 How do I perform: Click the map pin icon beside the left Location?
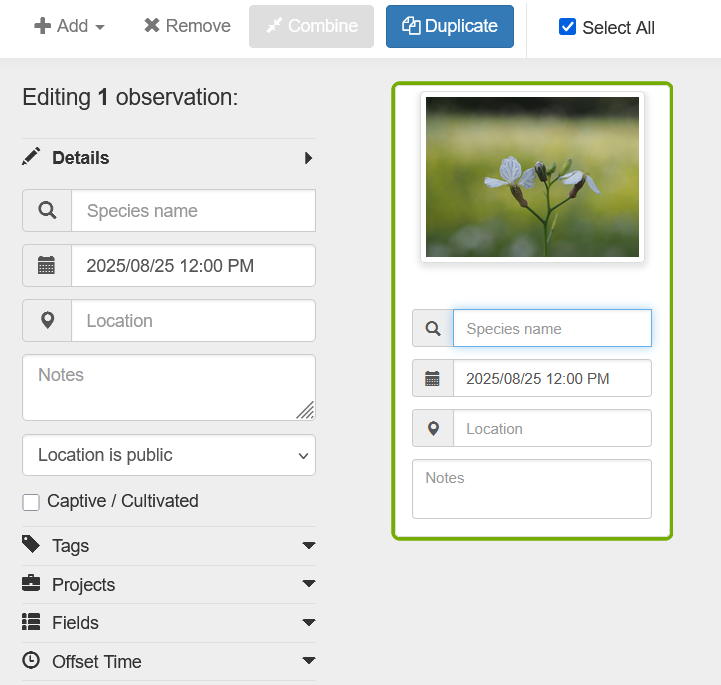[47, 321]
